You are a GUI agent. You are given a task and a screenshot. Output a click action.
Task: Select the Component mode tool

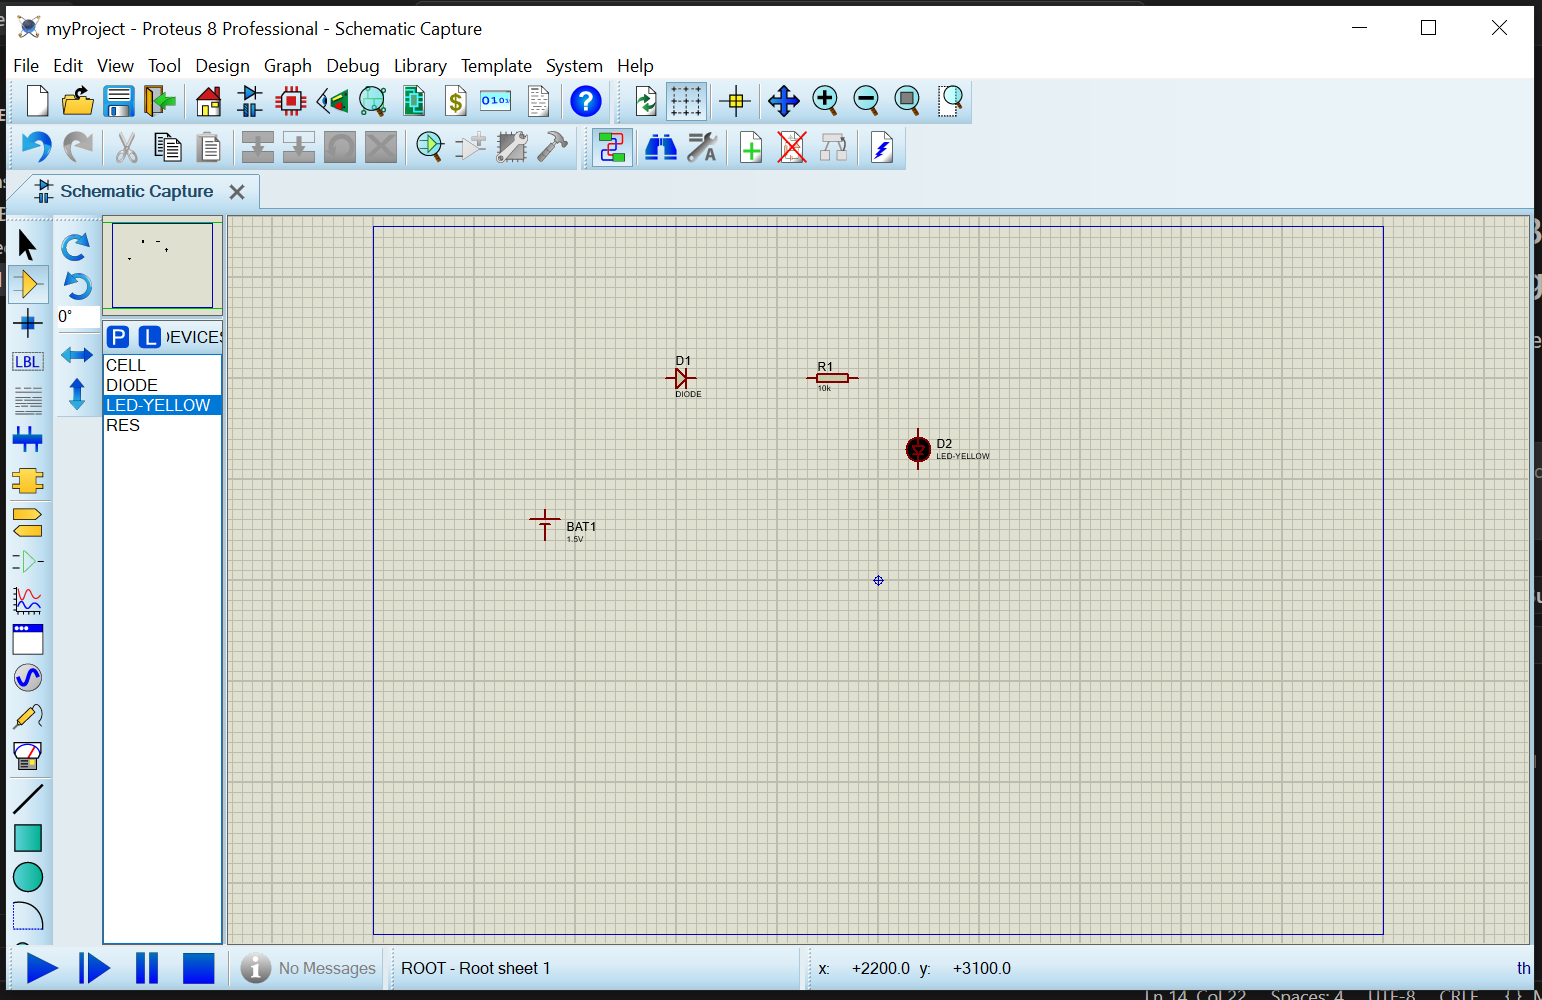(x=28, y=285)
